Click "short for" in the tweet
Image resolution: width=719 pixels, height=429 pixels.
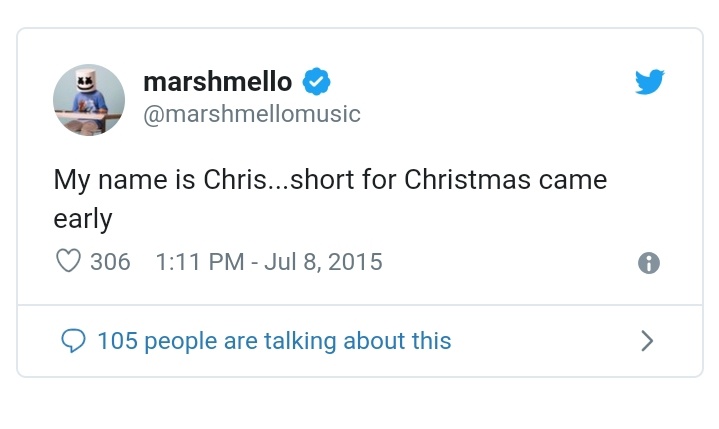point(343,179)
